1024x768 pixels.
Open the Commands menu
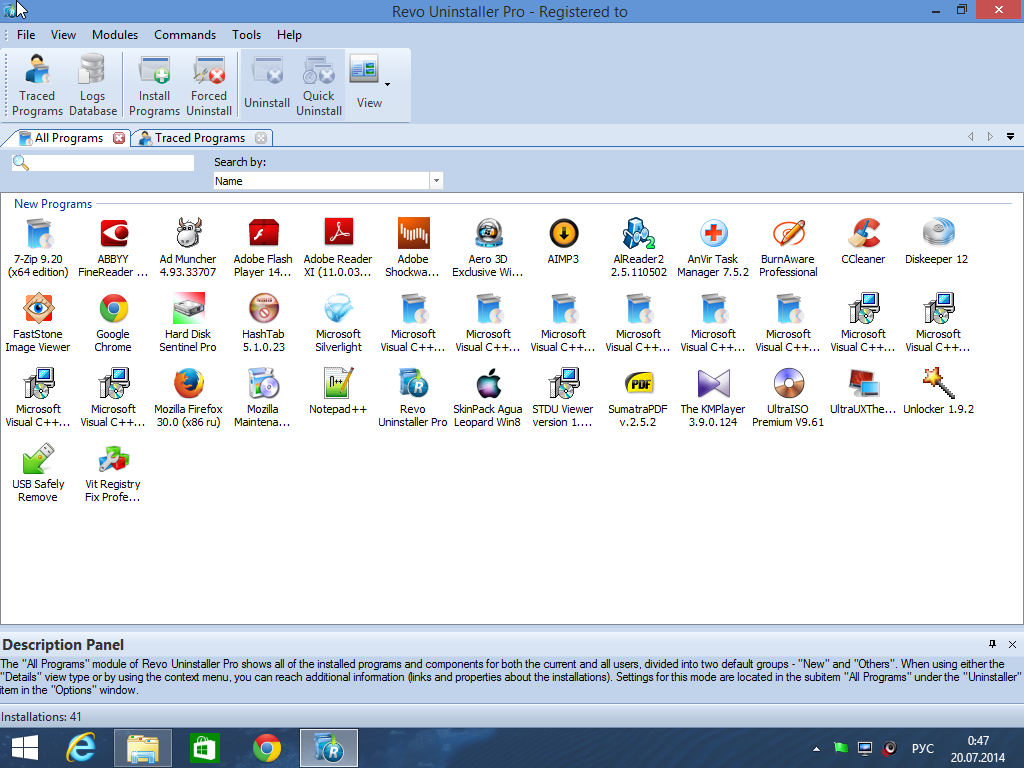tap(185, 35)
